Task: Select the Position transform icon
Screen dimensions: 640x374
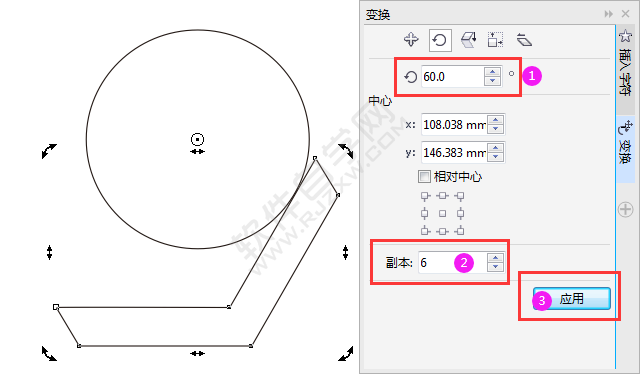Action: 411,40
